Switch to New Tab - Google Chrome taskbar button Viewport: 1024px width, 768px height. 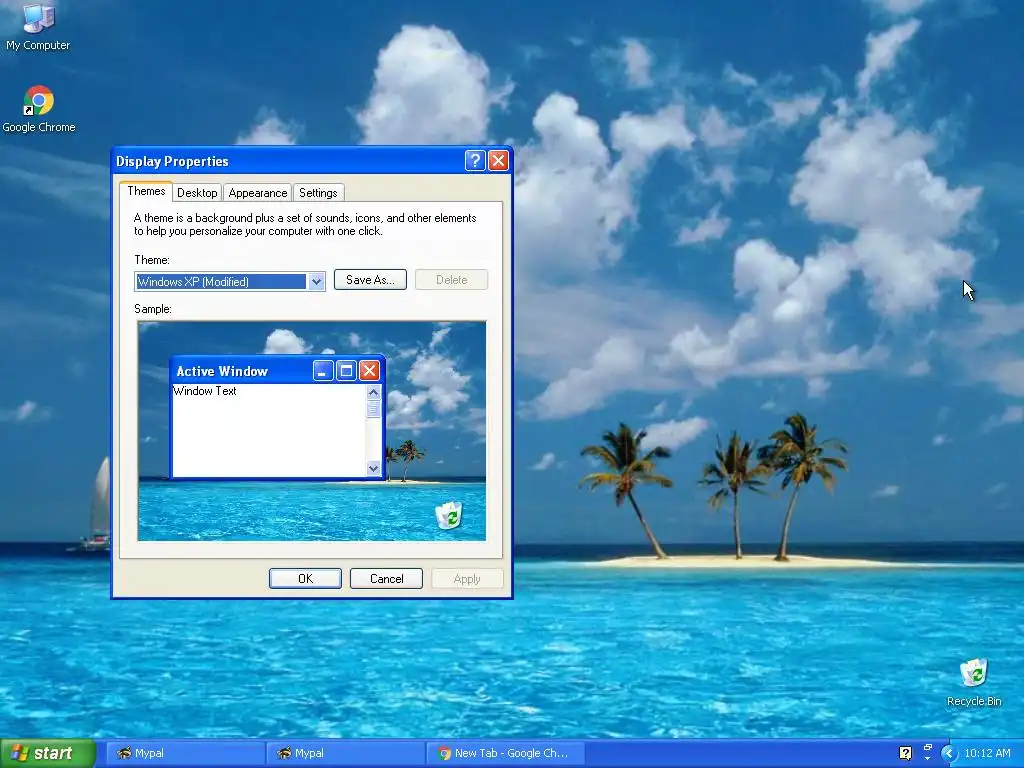click(x=505, y=753)
